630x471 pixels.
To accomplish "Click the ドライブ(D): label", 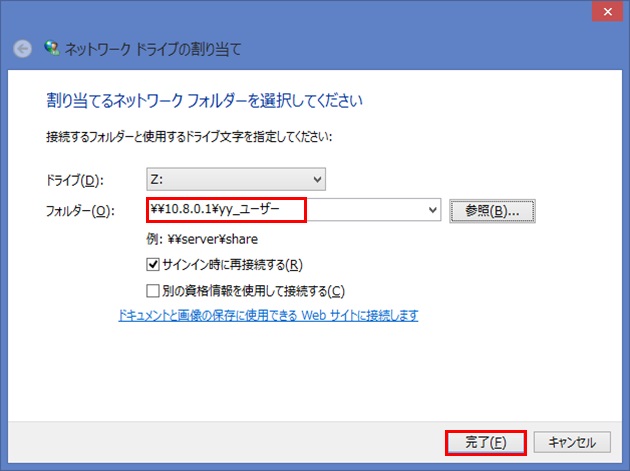I will point(75,180).
